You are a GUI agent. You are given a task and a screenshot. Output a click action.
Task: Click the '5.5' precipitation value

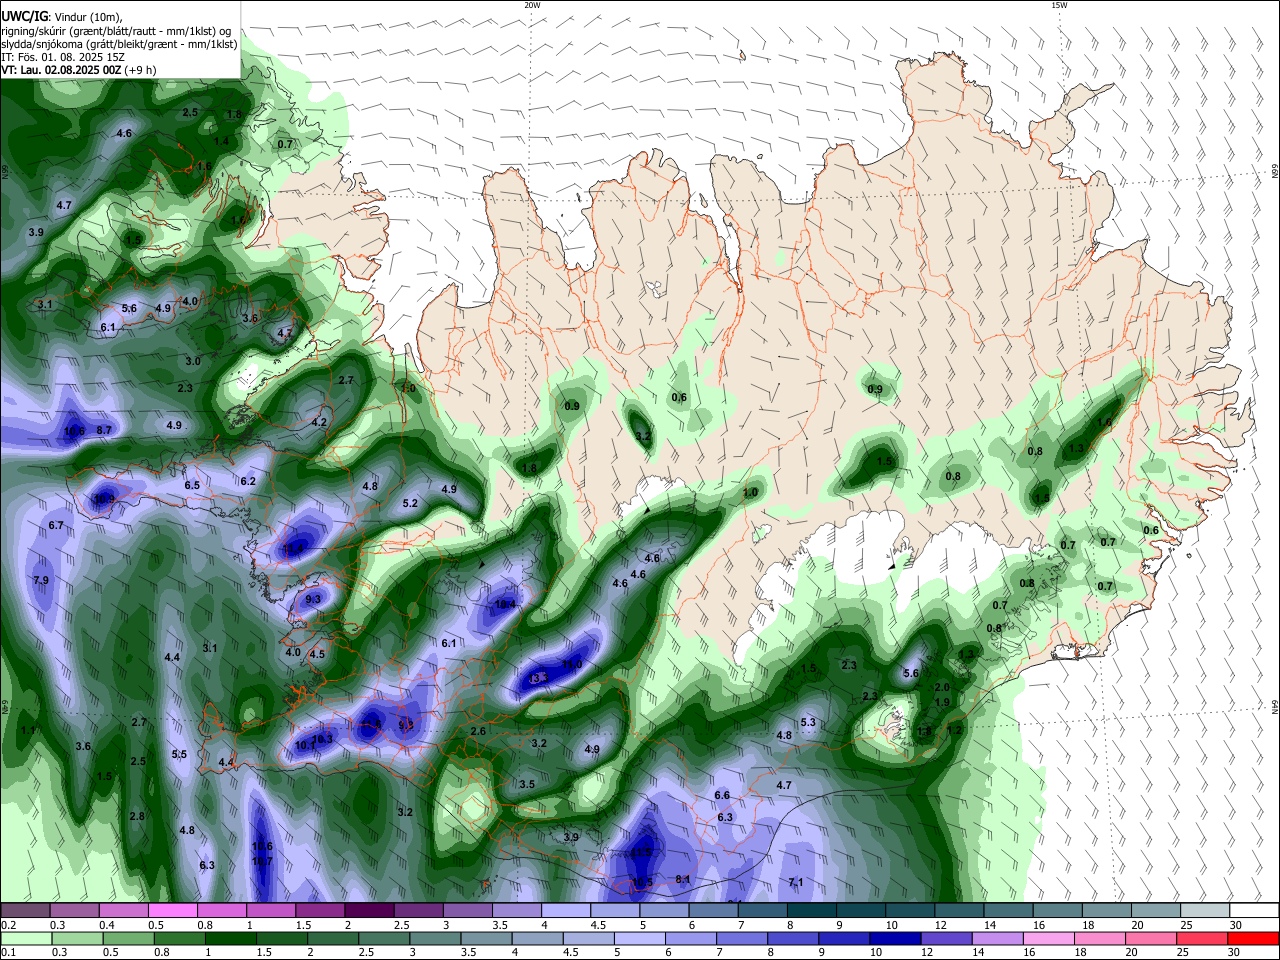[x=179, y=754]
